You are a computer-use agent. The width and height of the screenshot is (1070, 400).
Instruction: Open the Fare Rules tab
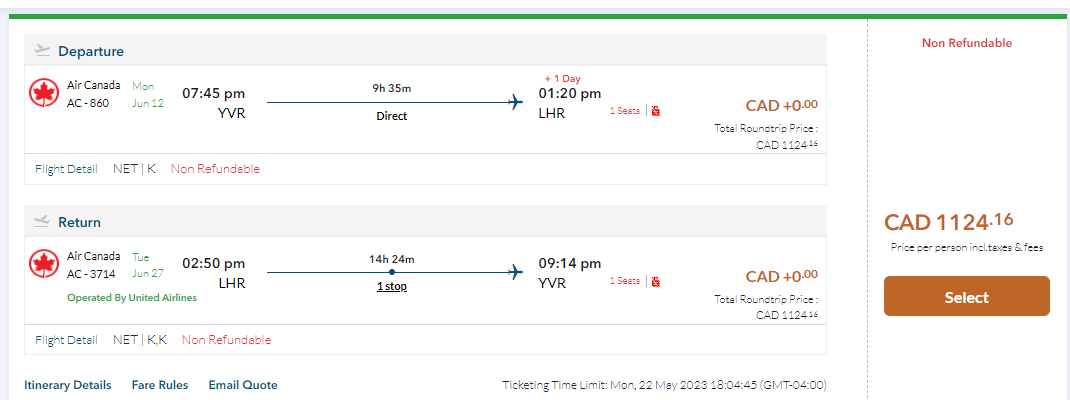160,385
